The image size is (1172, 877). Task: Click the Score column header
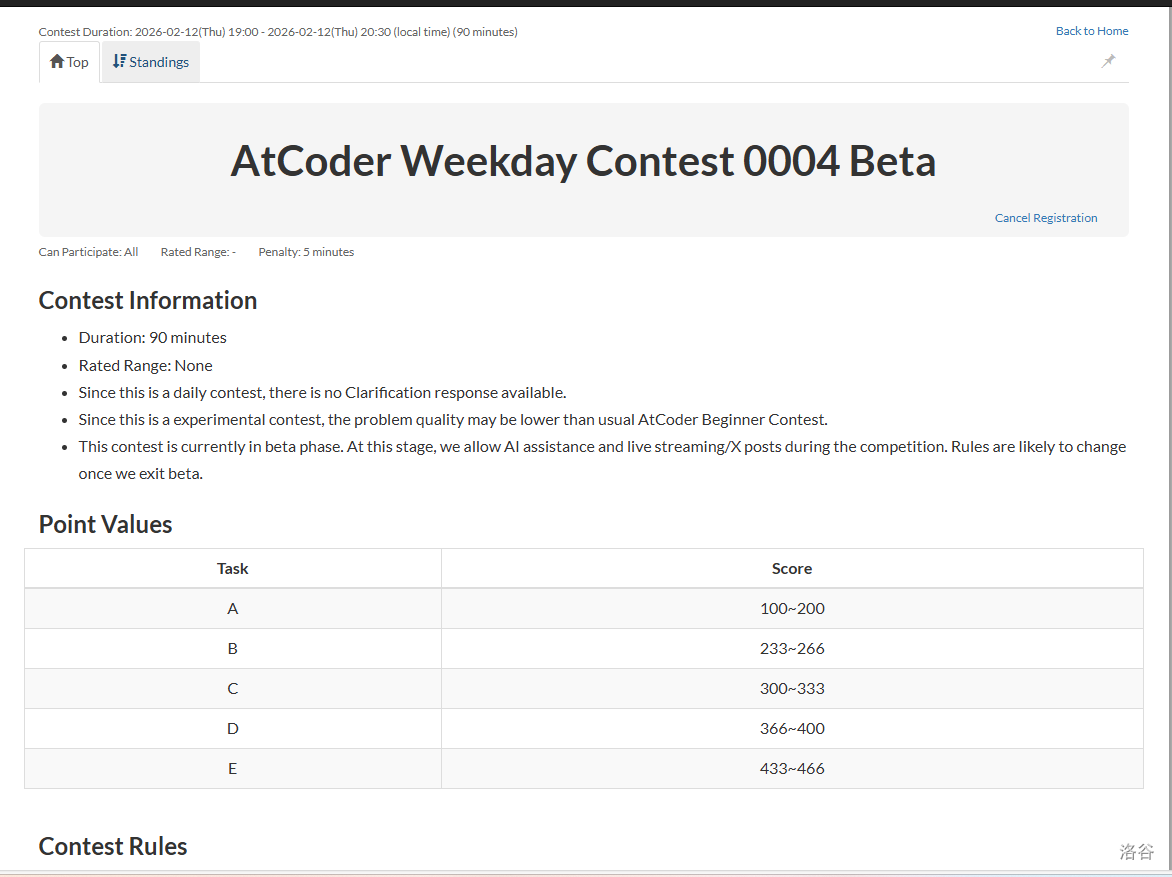pos(792,569)
